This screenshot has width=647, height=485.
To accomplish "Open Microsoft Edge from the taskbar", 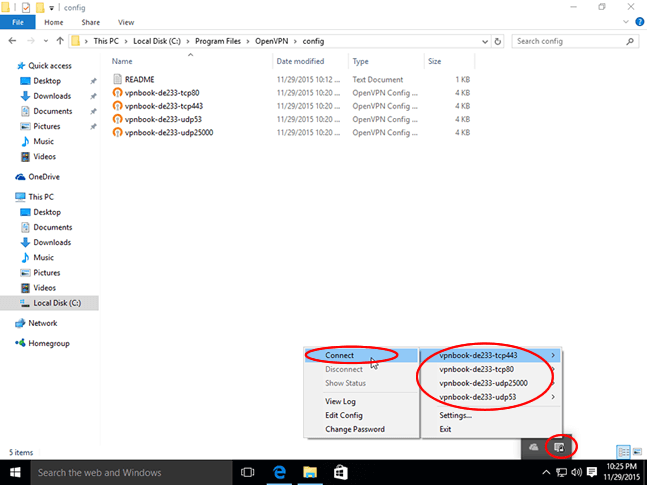I will [x=279, y=472].
